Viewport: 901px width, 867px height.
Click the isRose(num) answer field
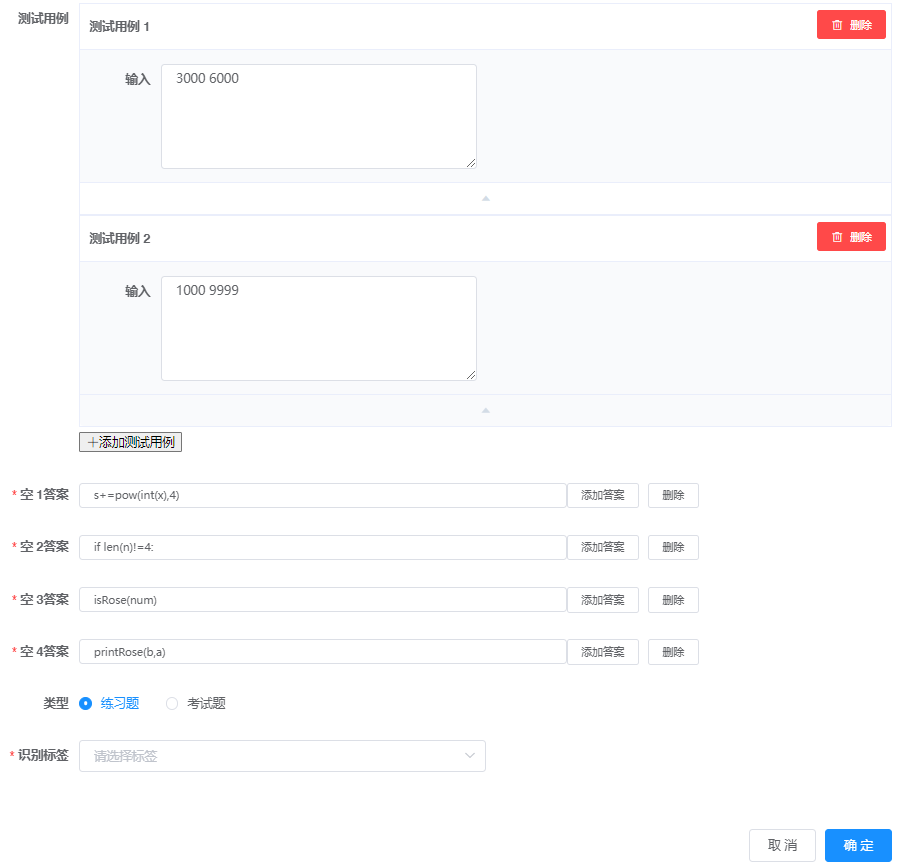tap(322, 600)
